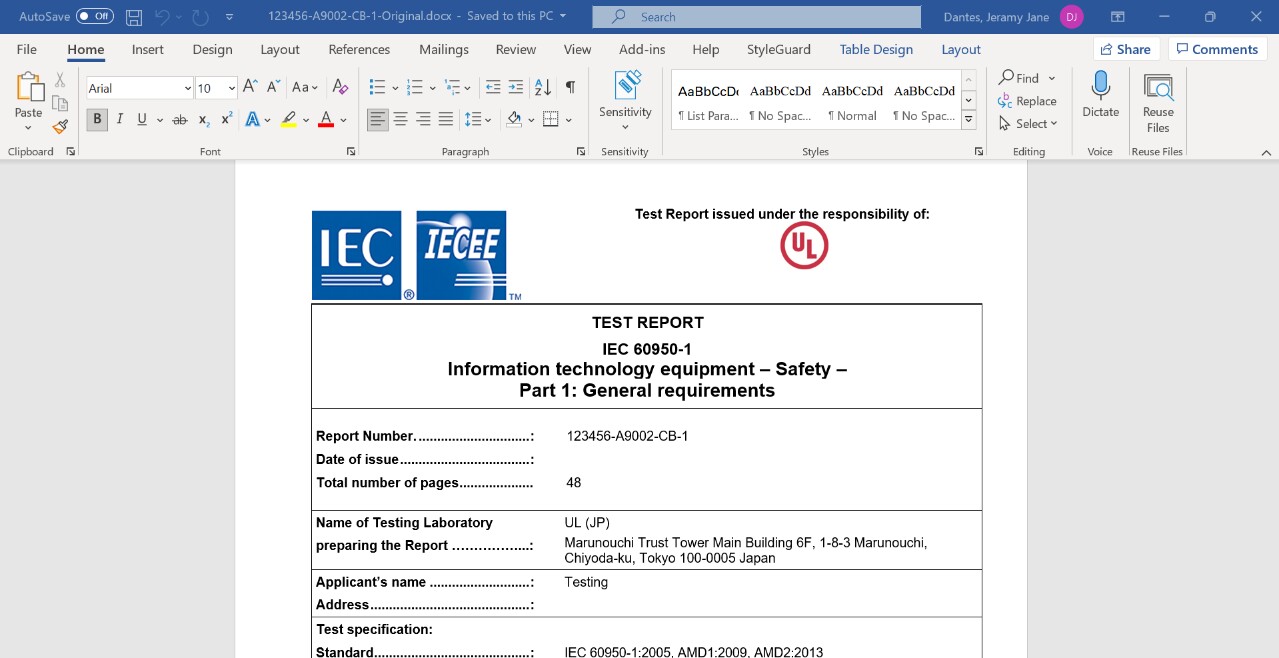Click the Save icon in title bar
The image size is (1279, 658).
(134, 17)
